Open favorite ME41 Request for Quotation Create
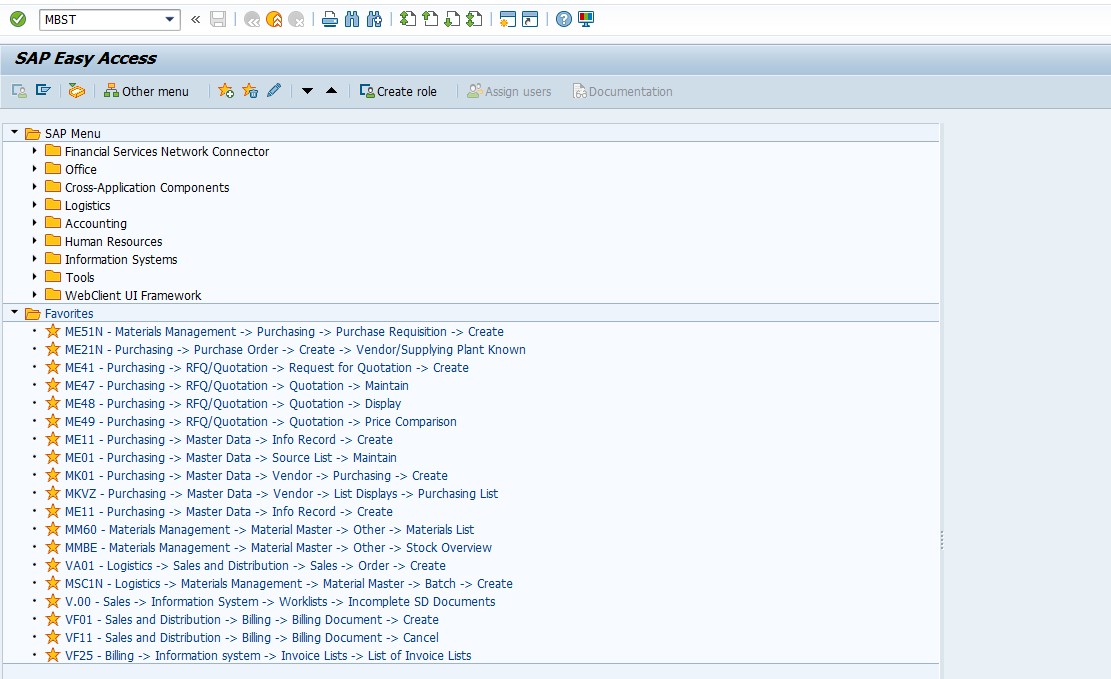Viewport: 1111px width, 679px height. 266,368
